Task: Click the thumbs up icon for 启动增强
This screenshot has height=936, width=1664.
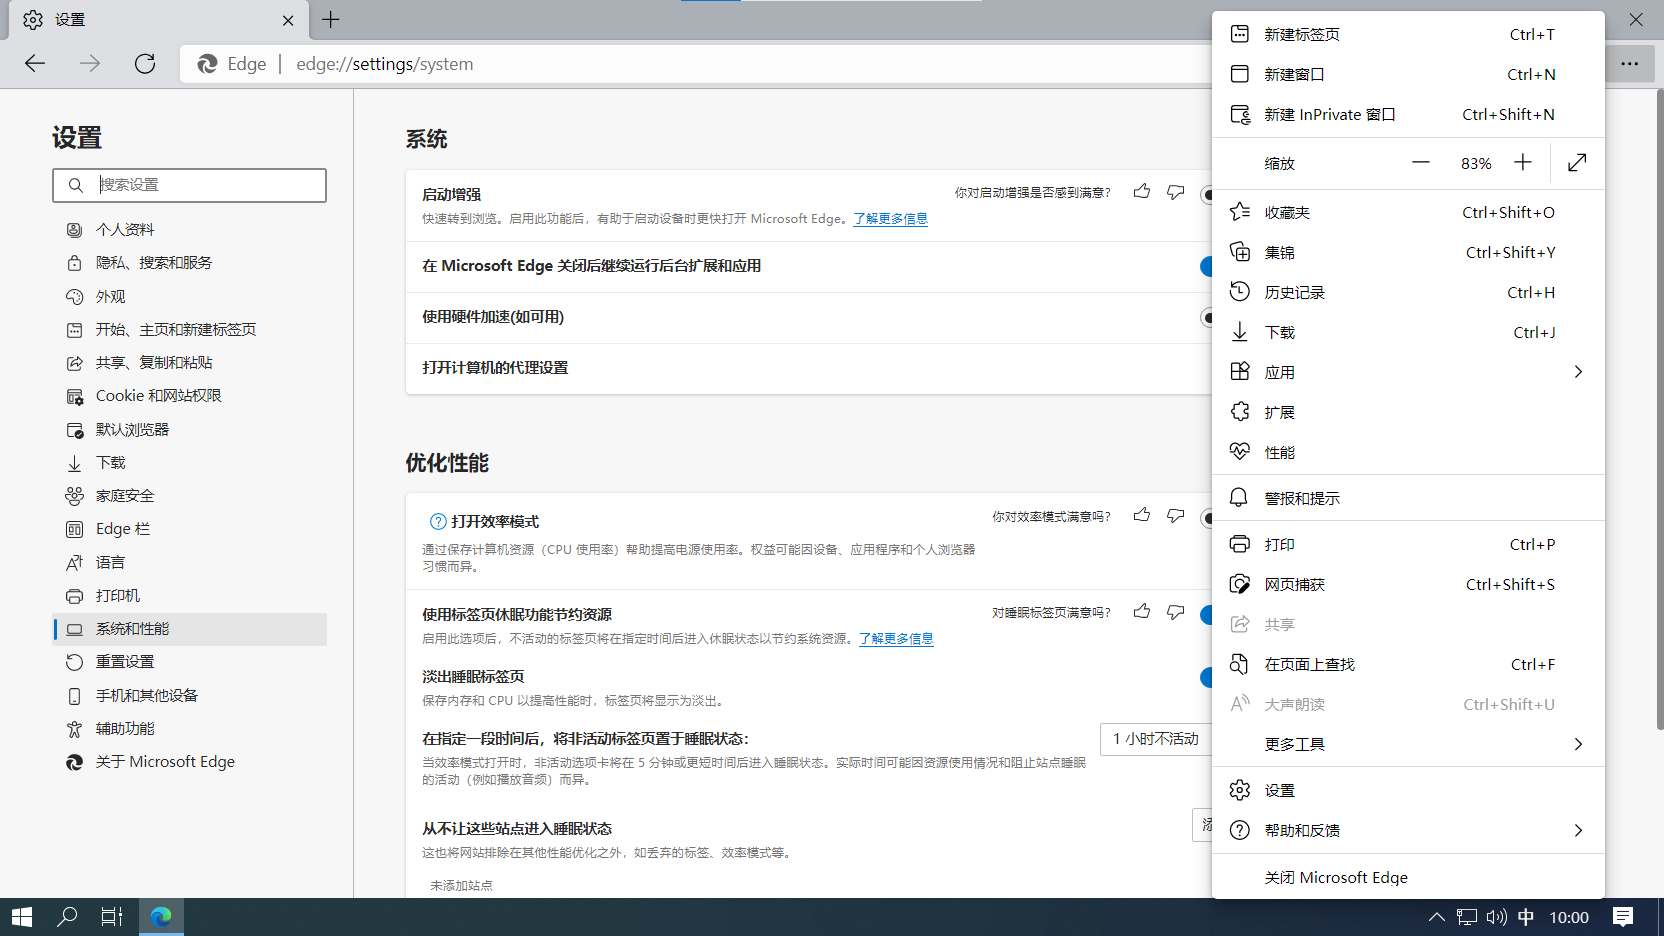Action: click(x=1141, y=191)
